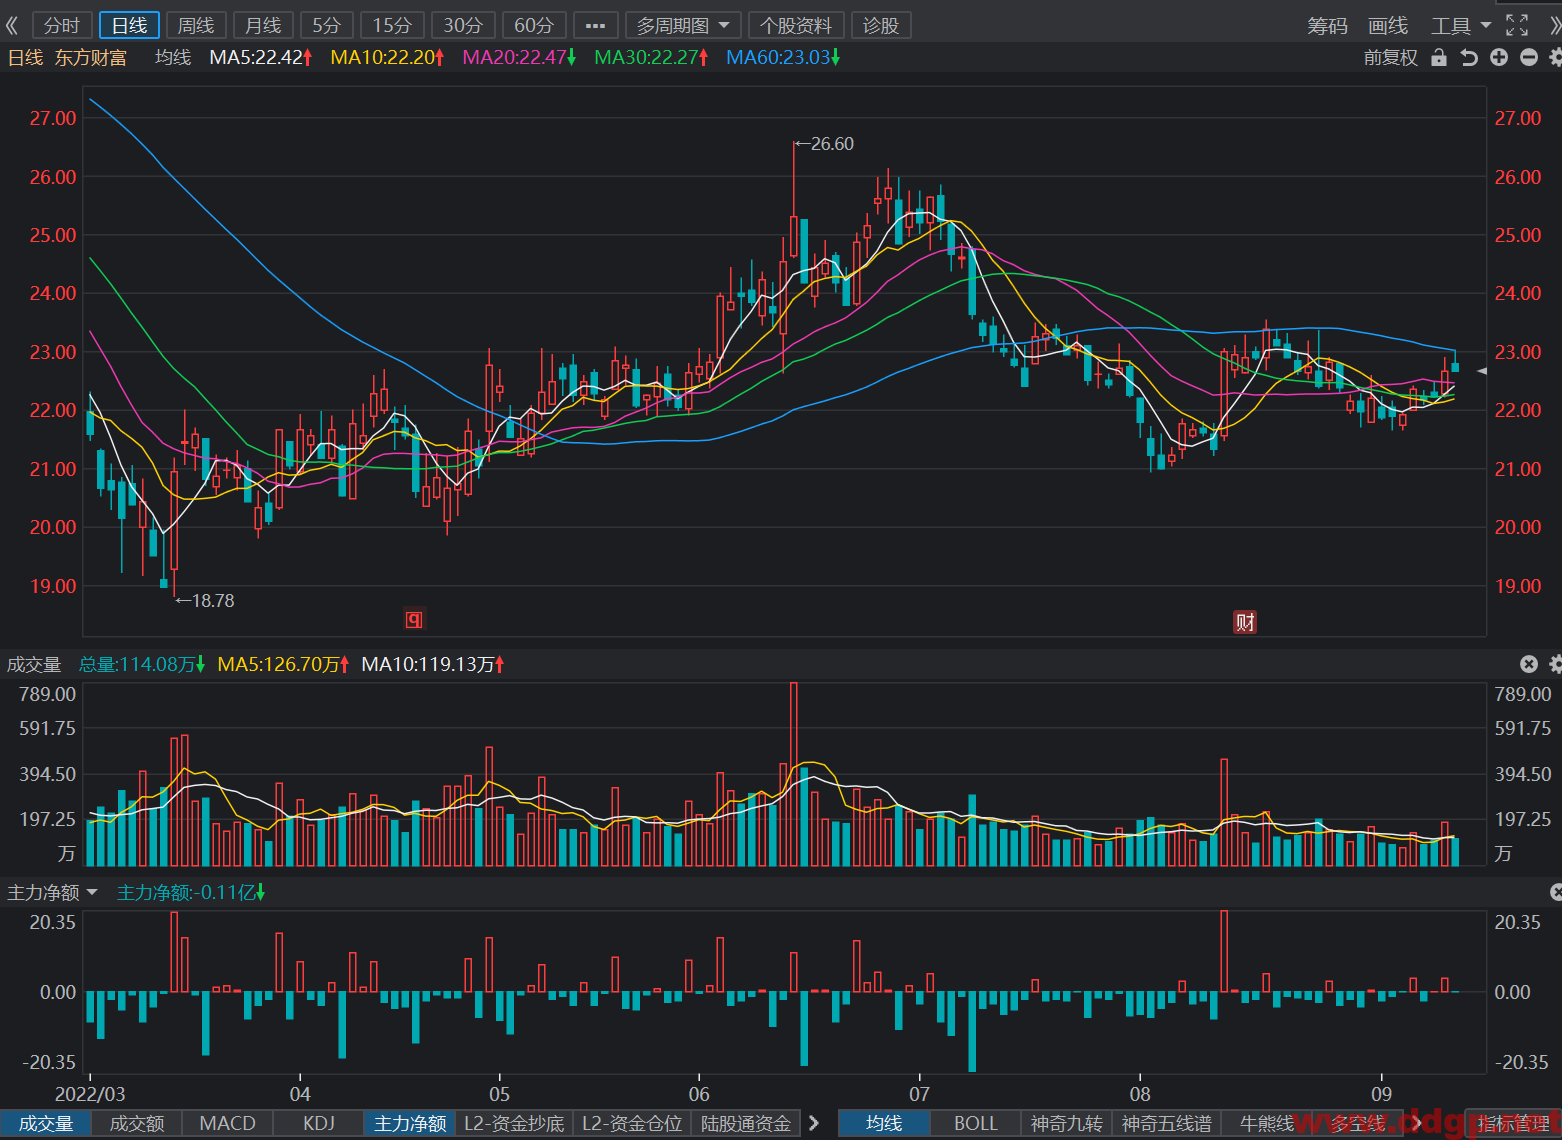Select the 日线 daily chart period
This screenshot has width=1562, height=1140.
tap(129, 25)
